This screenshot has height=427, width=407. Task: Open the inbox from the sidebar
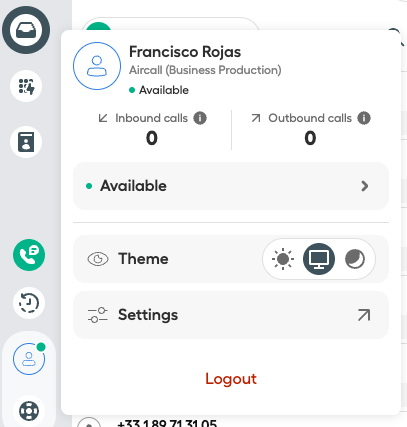pos(26,30)
